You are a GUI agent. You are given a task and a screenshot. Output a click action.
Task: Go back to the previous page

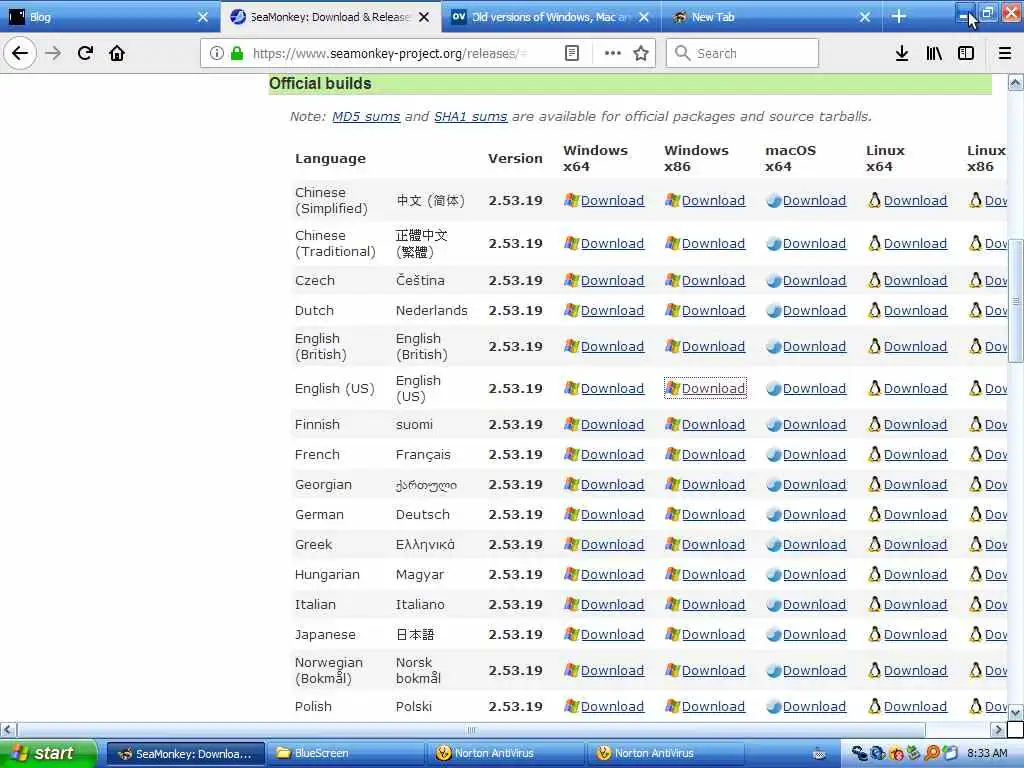[20, 53]
